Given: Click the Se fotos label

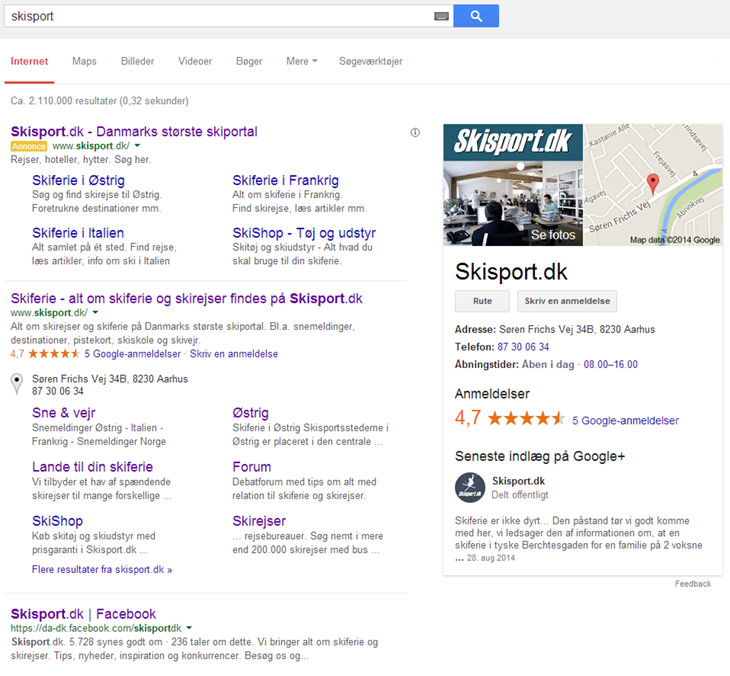Looking at the screenshot, I should [x=553, y=235].
